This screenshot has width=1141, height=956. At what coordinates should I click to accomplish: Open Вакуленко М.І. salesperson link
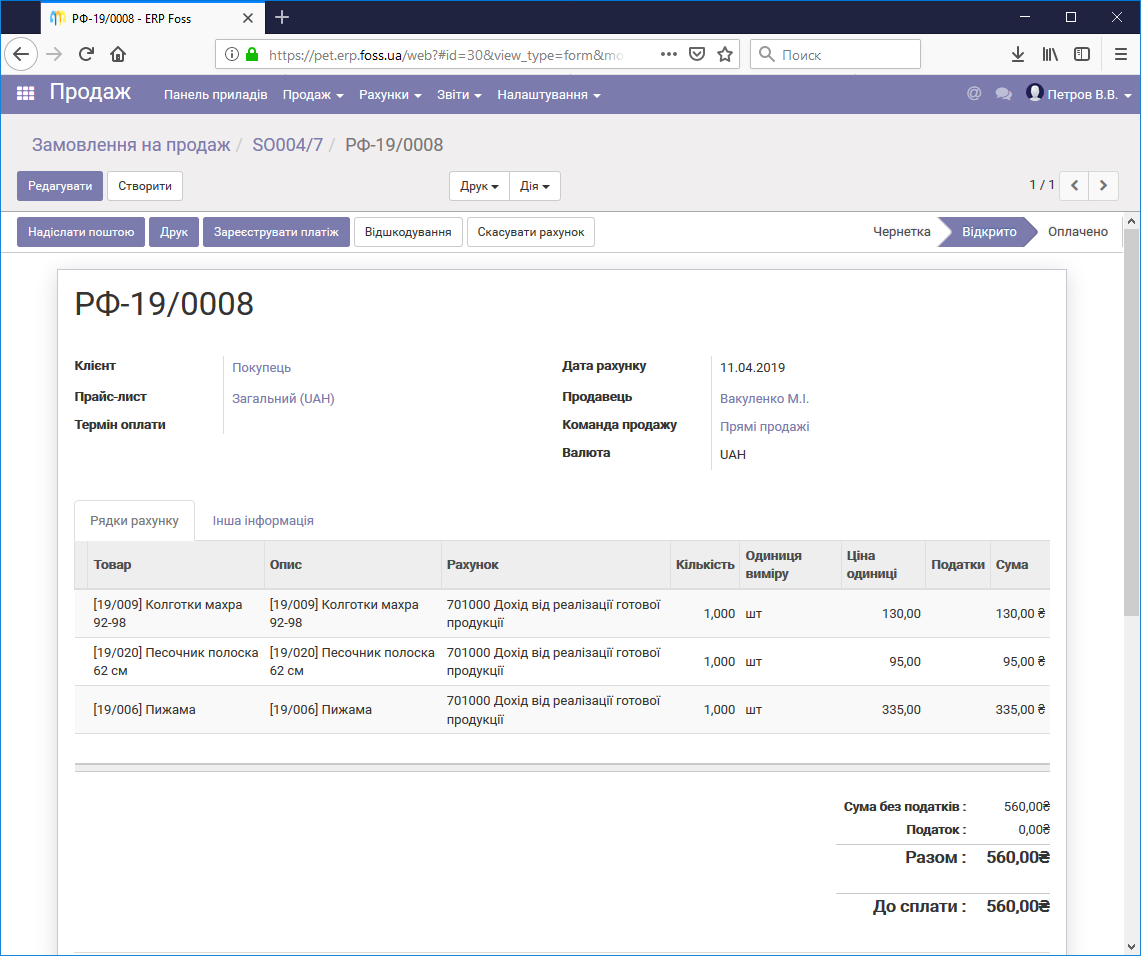click(x=764, y=398)
